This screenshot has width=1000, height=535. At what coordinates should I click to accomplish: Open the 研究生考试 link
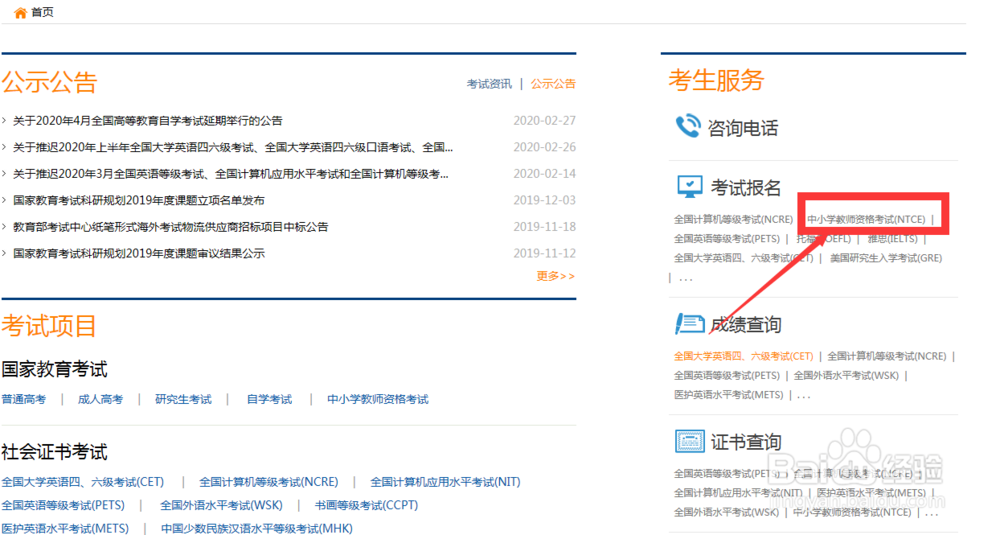183,399
